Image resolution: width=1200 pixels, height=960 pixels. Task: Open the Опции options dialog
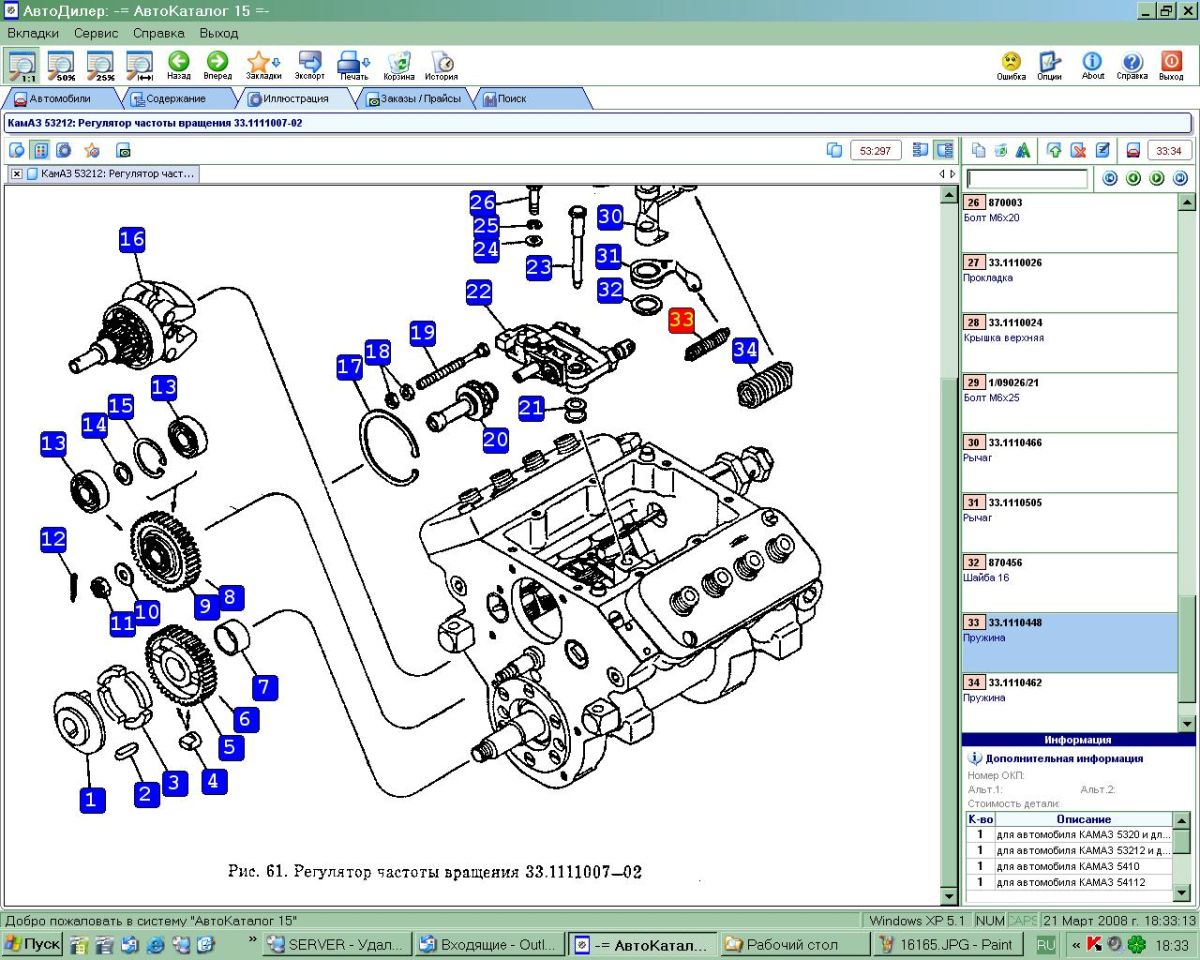(1049, 64)
